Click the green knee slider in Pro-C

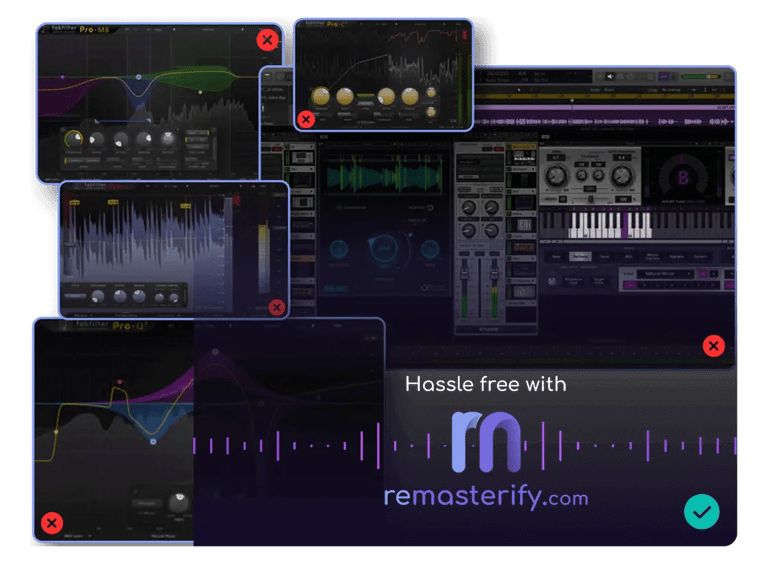(x=365, y=96)
